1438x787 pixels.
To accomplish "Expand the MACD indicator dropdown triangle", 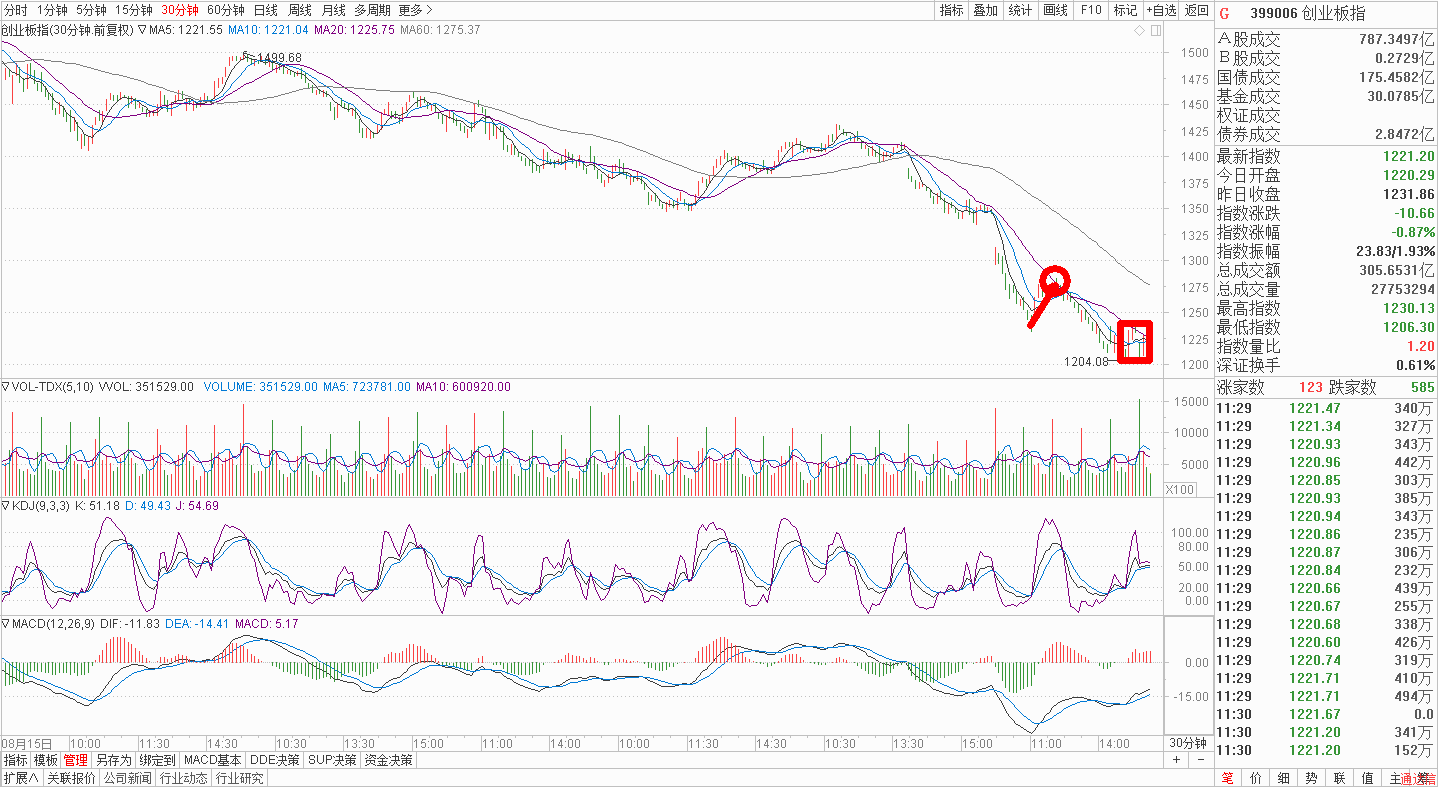I will [5, 625].
